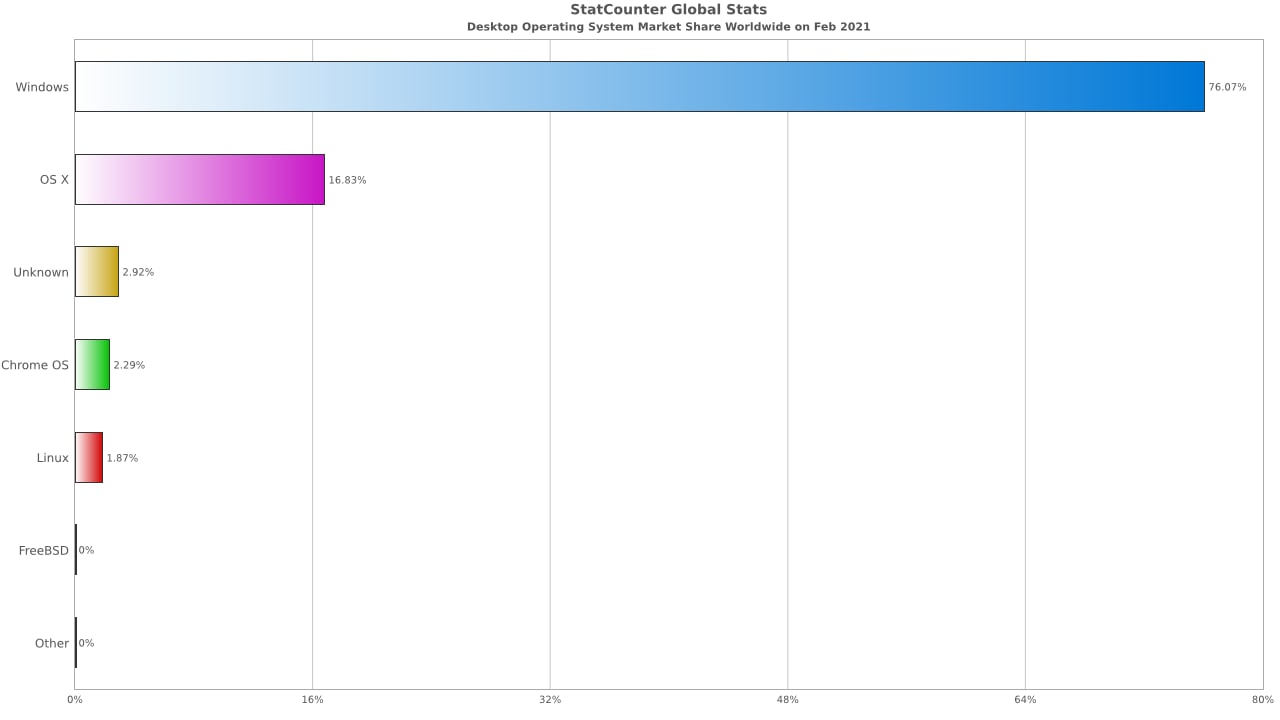Click the x-axis origin 0% tick label

point(75,699)
